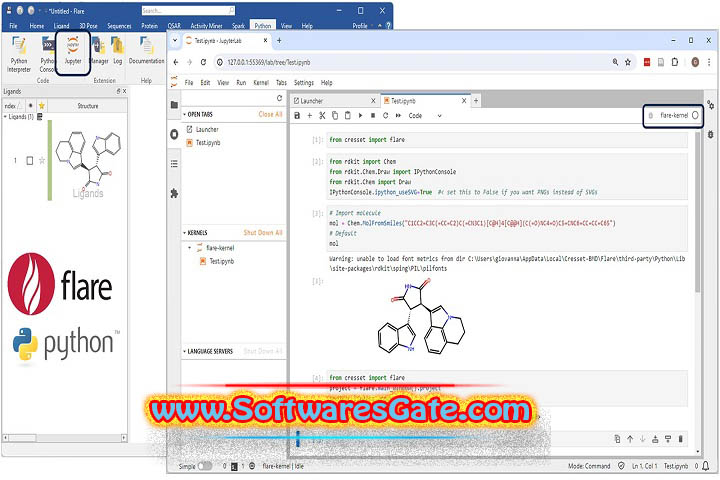
Task: Tick the checkbox for ligand row 1
Action: pos(29,161)
